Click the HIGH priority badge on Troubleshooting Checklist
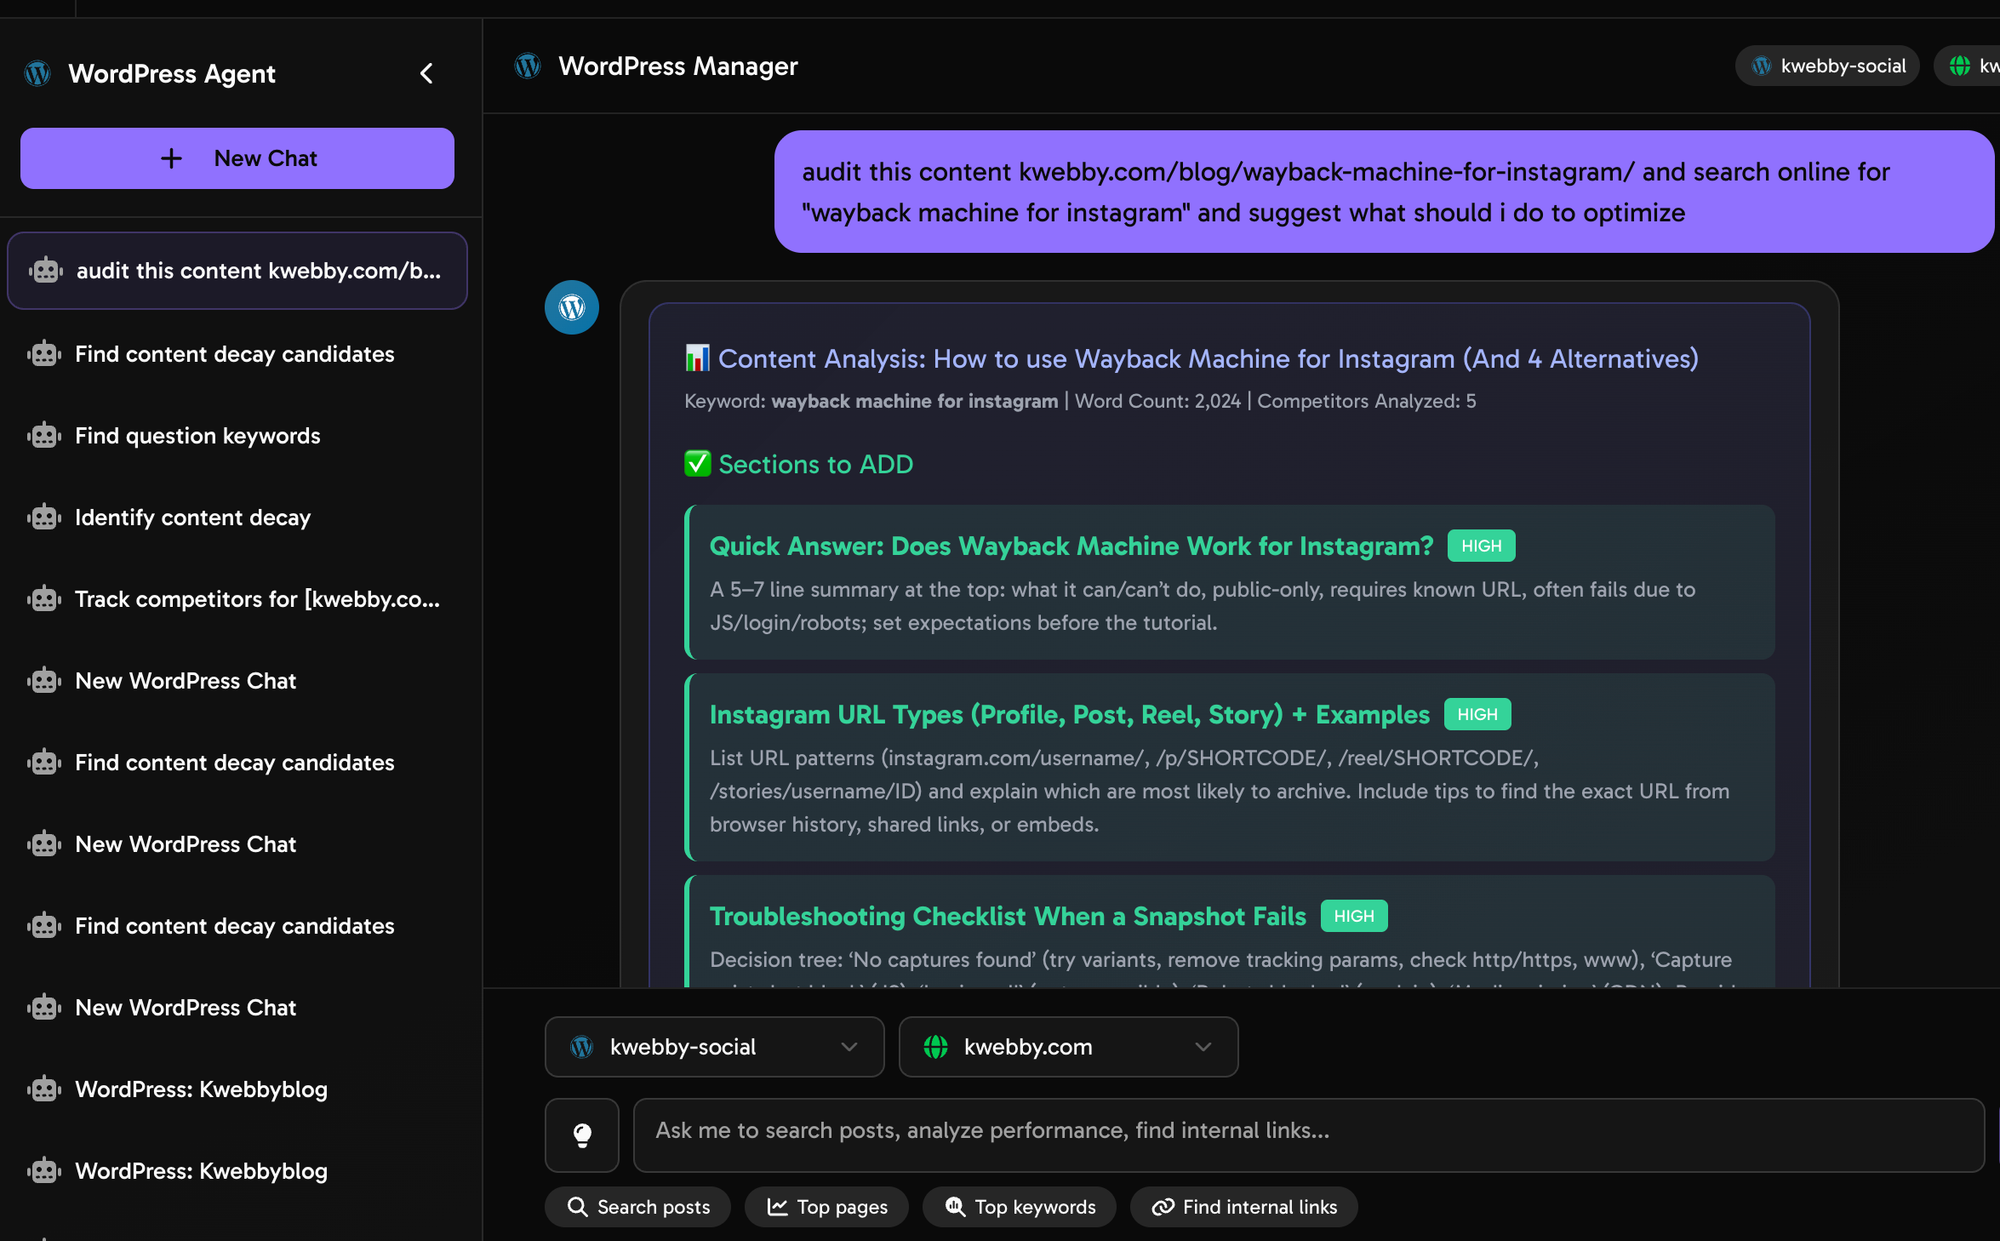2000x1241 pixels. pyautogui.click(x=1353, y=915)
